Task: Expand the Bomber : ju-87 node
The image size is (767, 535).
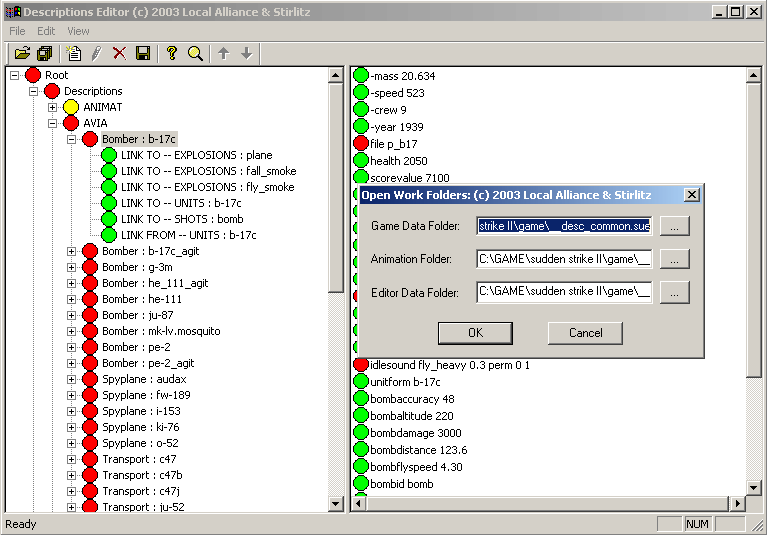Action: 71,315
